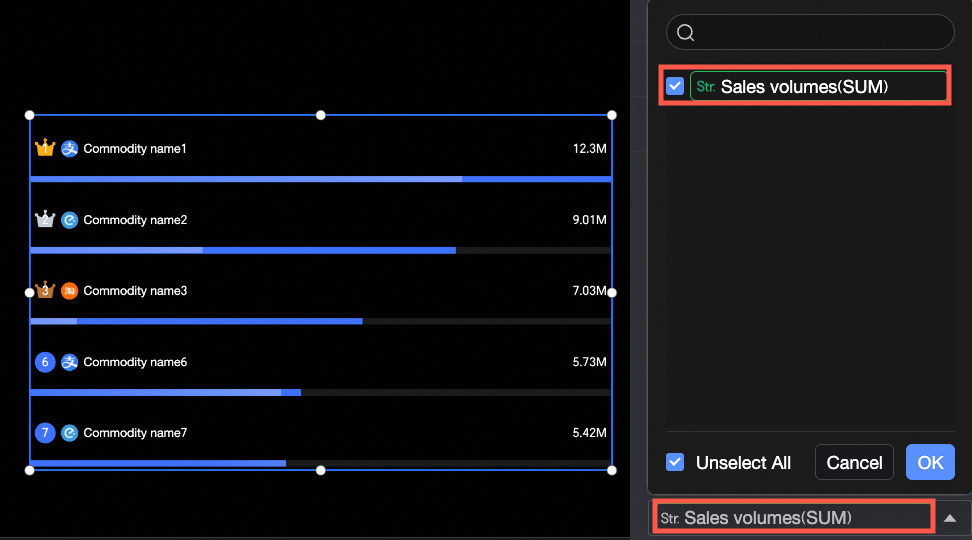Select the Commodity name1 label
The height and width of the screenshot is (540, 972).
pyautogui.click(x=135, y=149)
